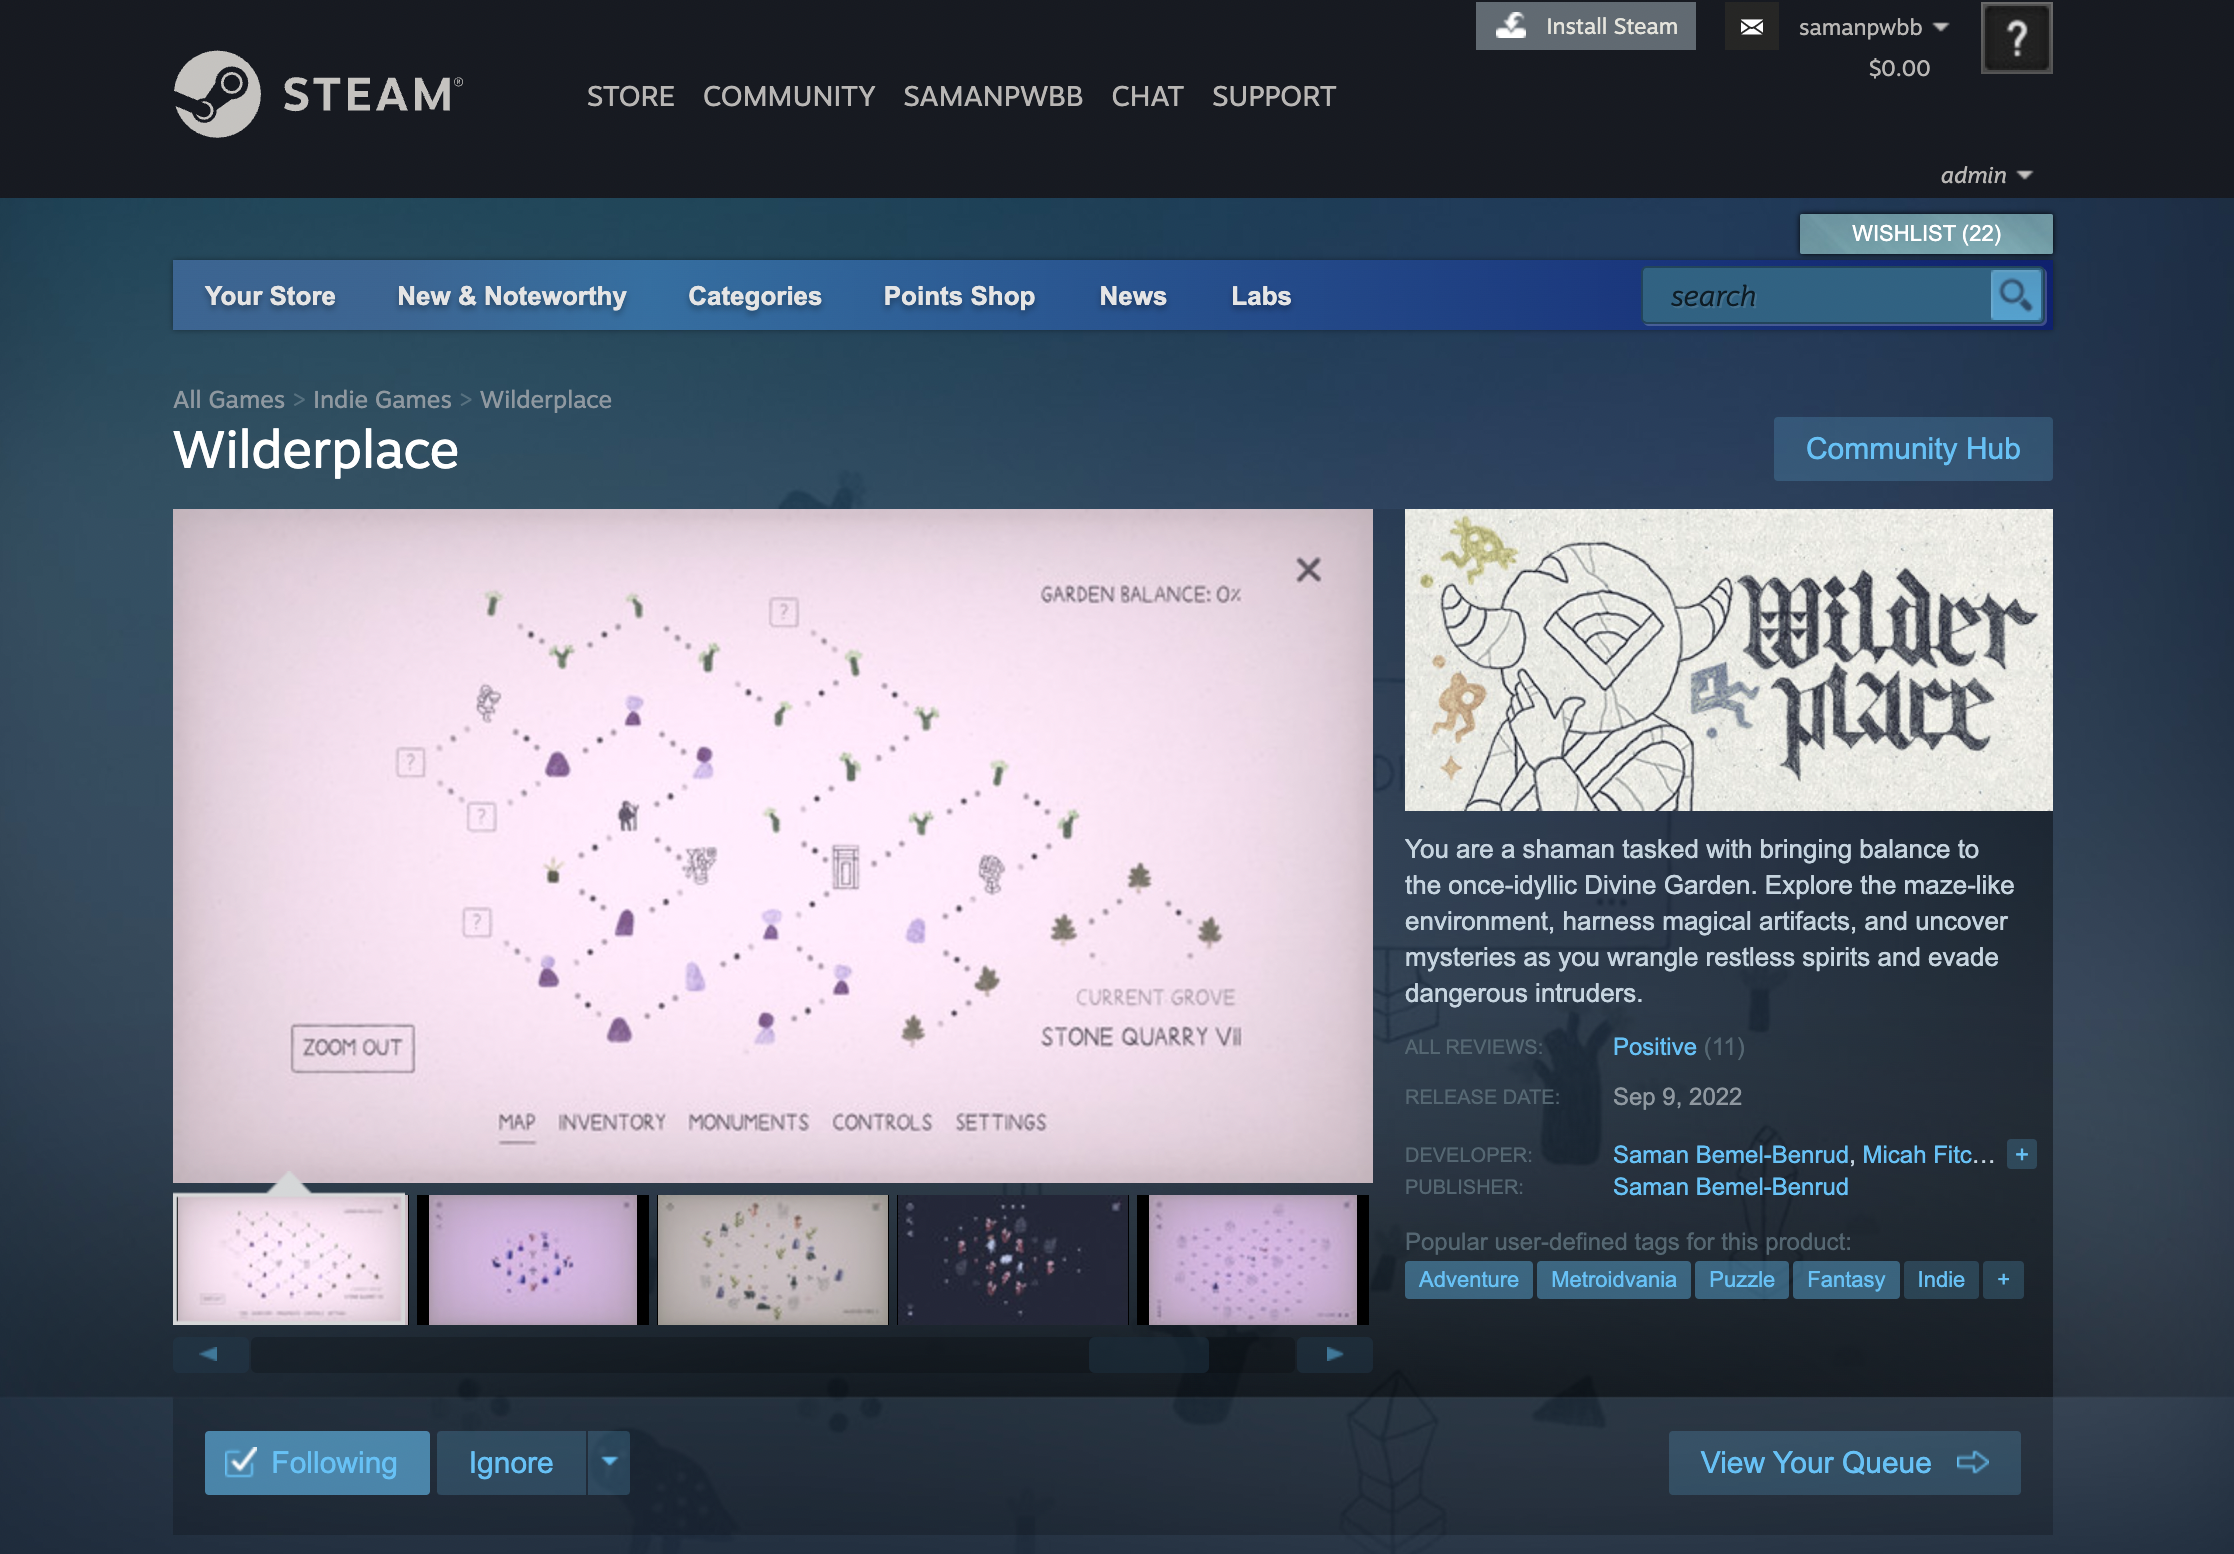This screenshot has height=1554, width=2234.
Task: Expand the admin dropdown menu
Action: point(1986,175)
